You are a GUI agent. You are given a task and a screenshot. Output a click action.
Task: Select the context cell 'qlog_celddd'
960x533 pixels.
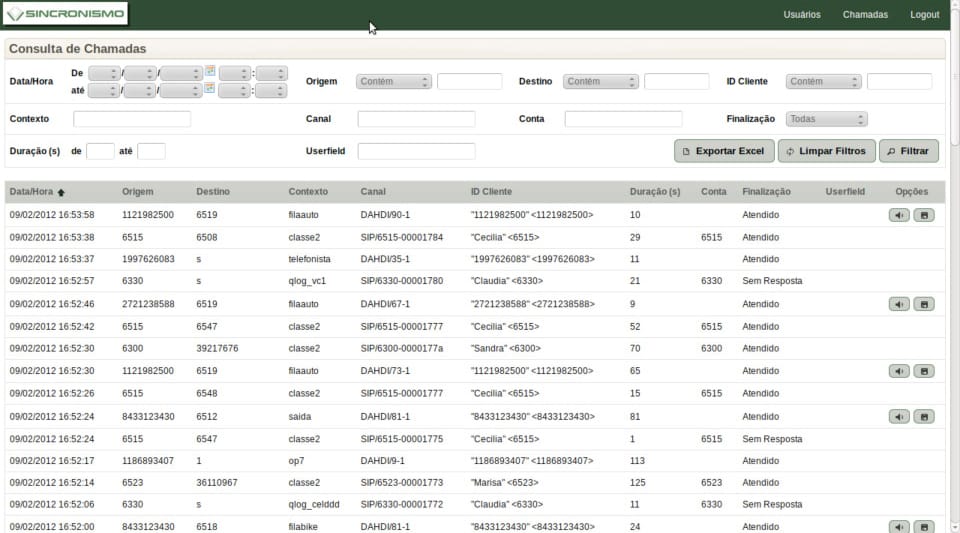pyautogui.click(x=314, y=505)
